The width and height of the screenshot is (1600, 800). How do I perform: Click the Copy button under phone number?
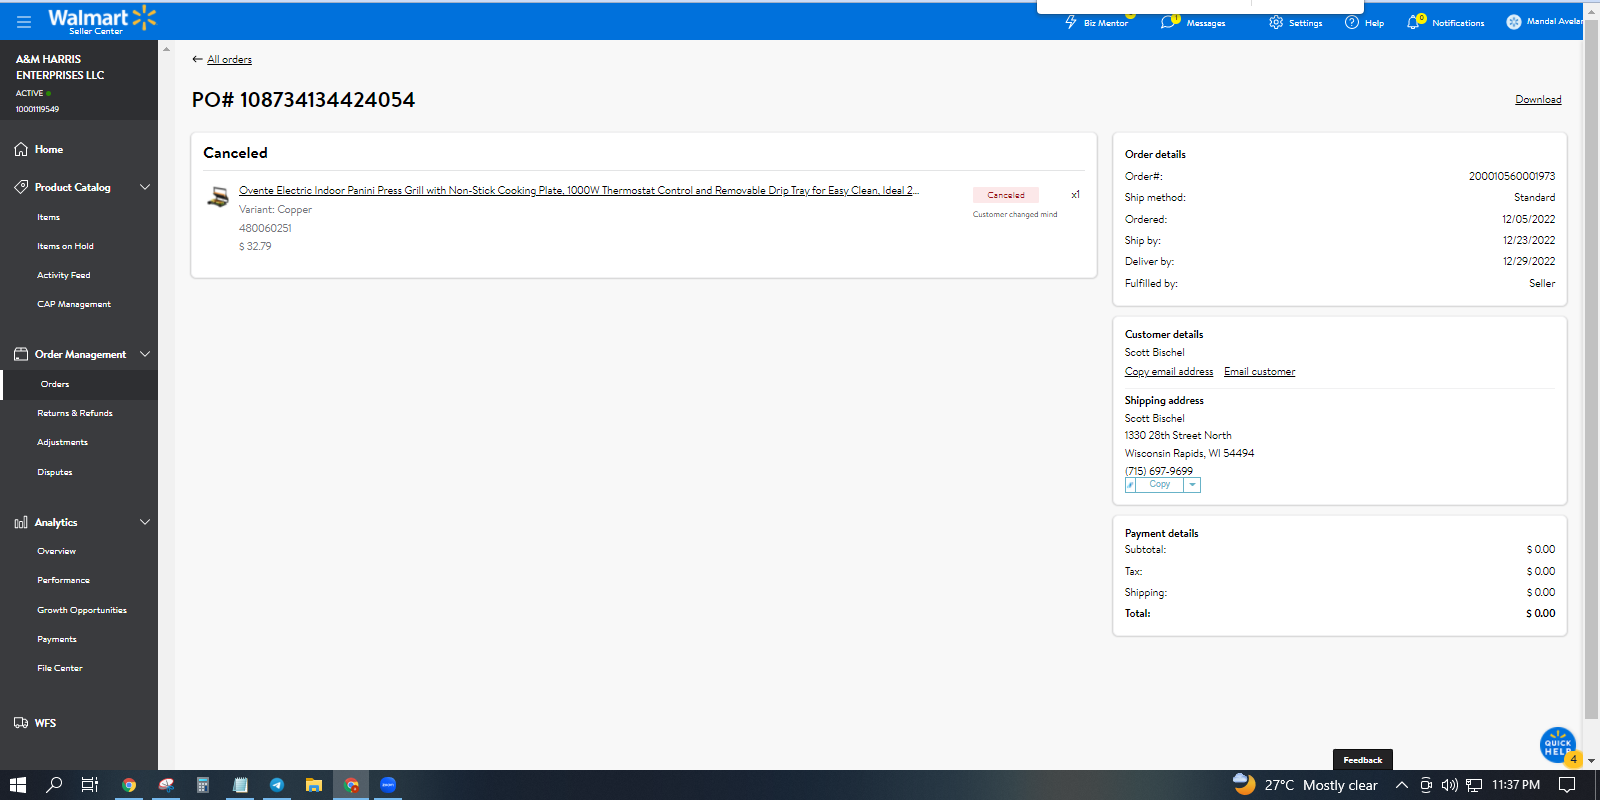pyautogui.click(x=1159, y=485)
